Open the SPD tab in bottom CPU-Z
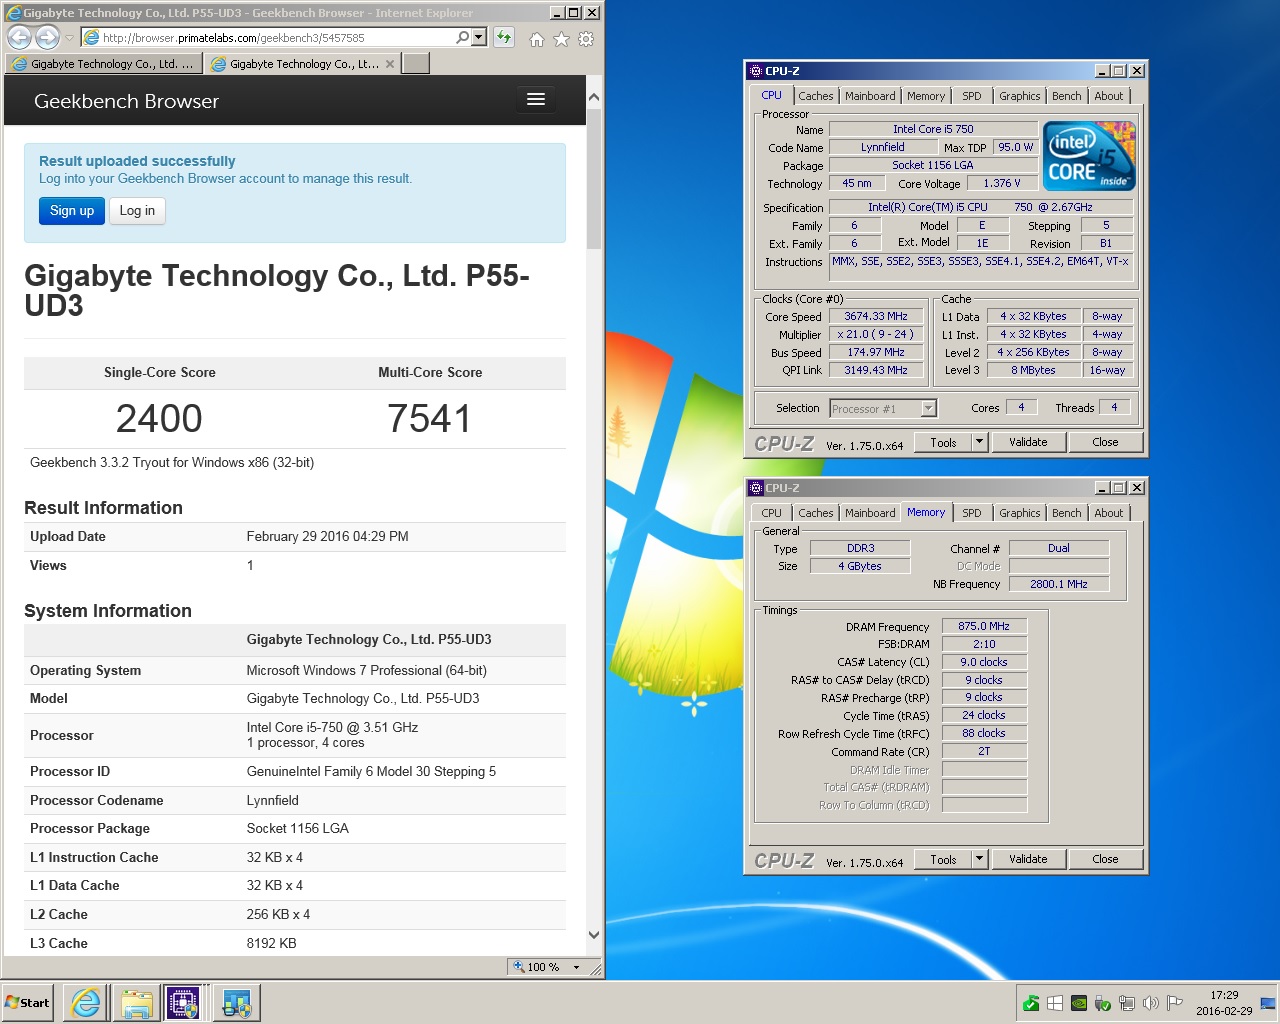 [972, 513]
